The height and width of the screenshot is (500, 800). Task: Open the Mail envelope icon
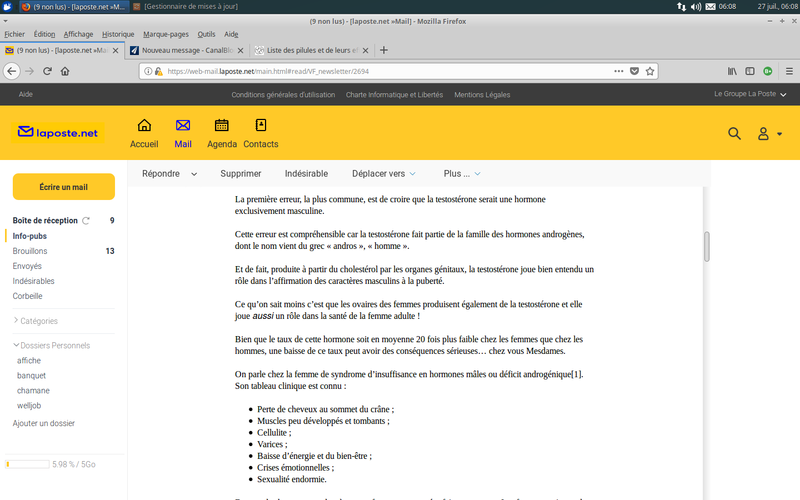click(x=183, y=125)
